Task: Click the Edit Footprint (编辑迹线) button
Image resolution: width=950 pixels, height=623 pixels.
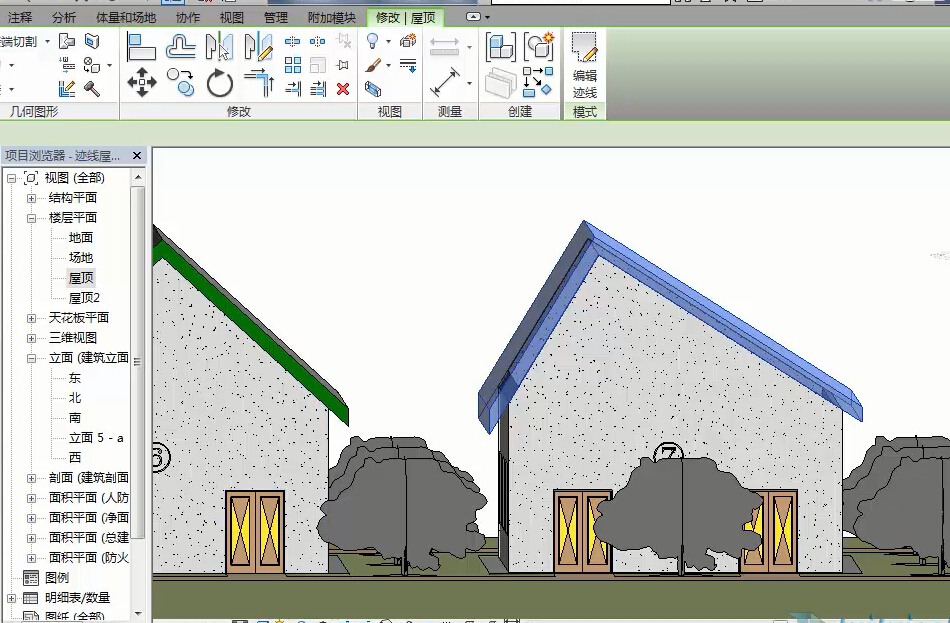Action: [585, 66]
